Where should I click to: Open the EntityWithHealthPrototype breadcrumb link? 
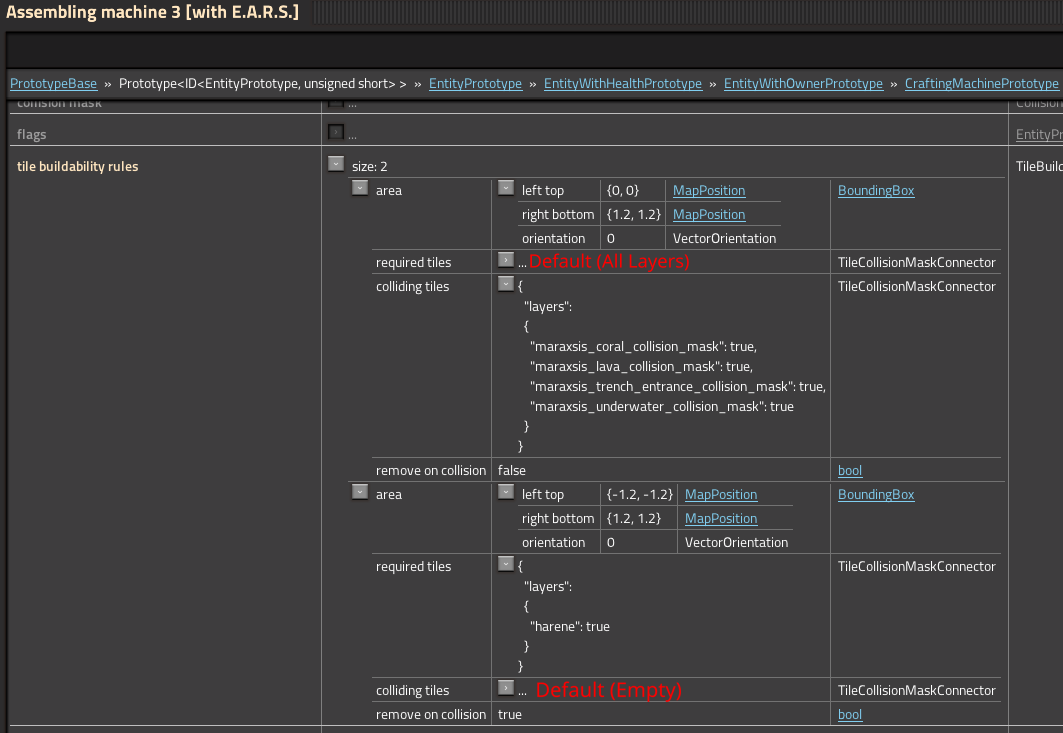point(622,83)
